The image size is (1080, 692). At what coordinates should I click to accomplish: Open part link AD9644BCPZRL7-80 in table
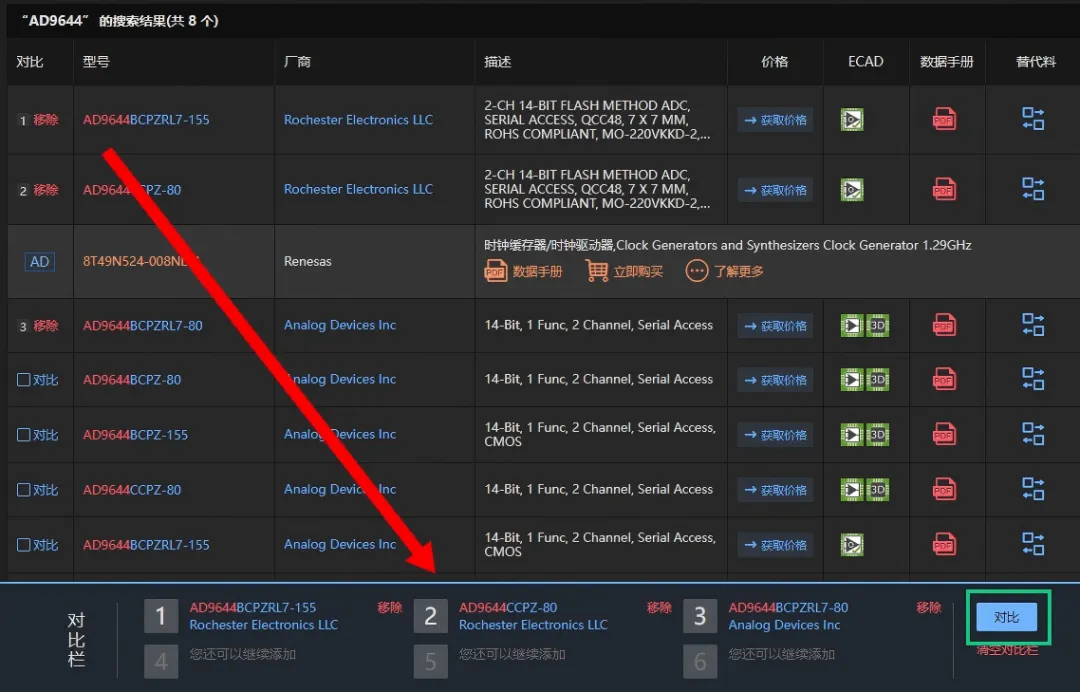coord(143,325)
